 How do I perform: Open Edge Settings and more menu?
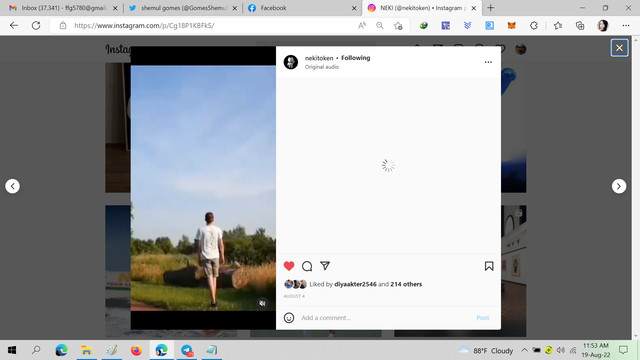tap(626, 25)
